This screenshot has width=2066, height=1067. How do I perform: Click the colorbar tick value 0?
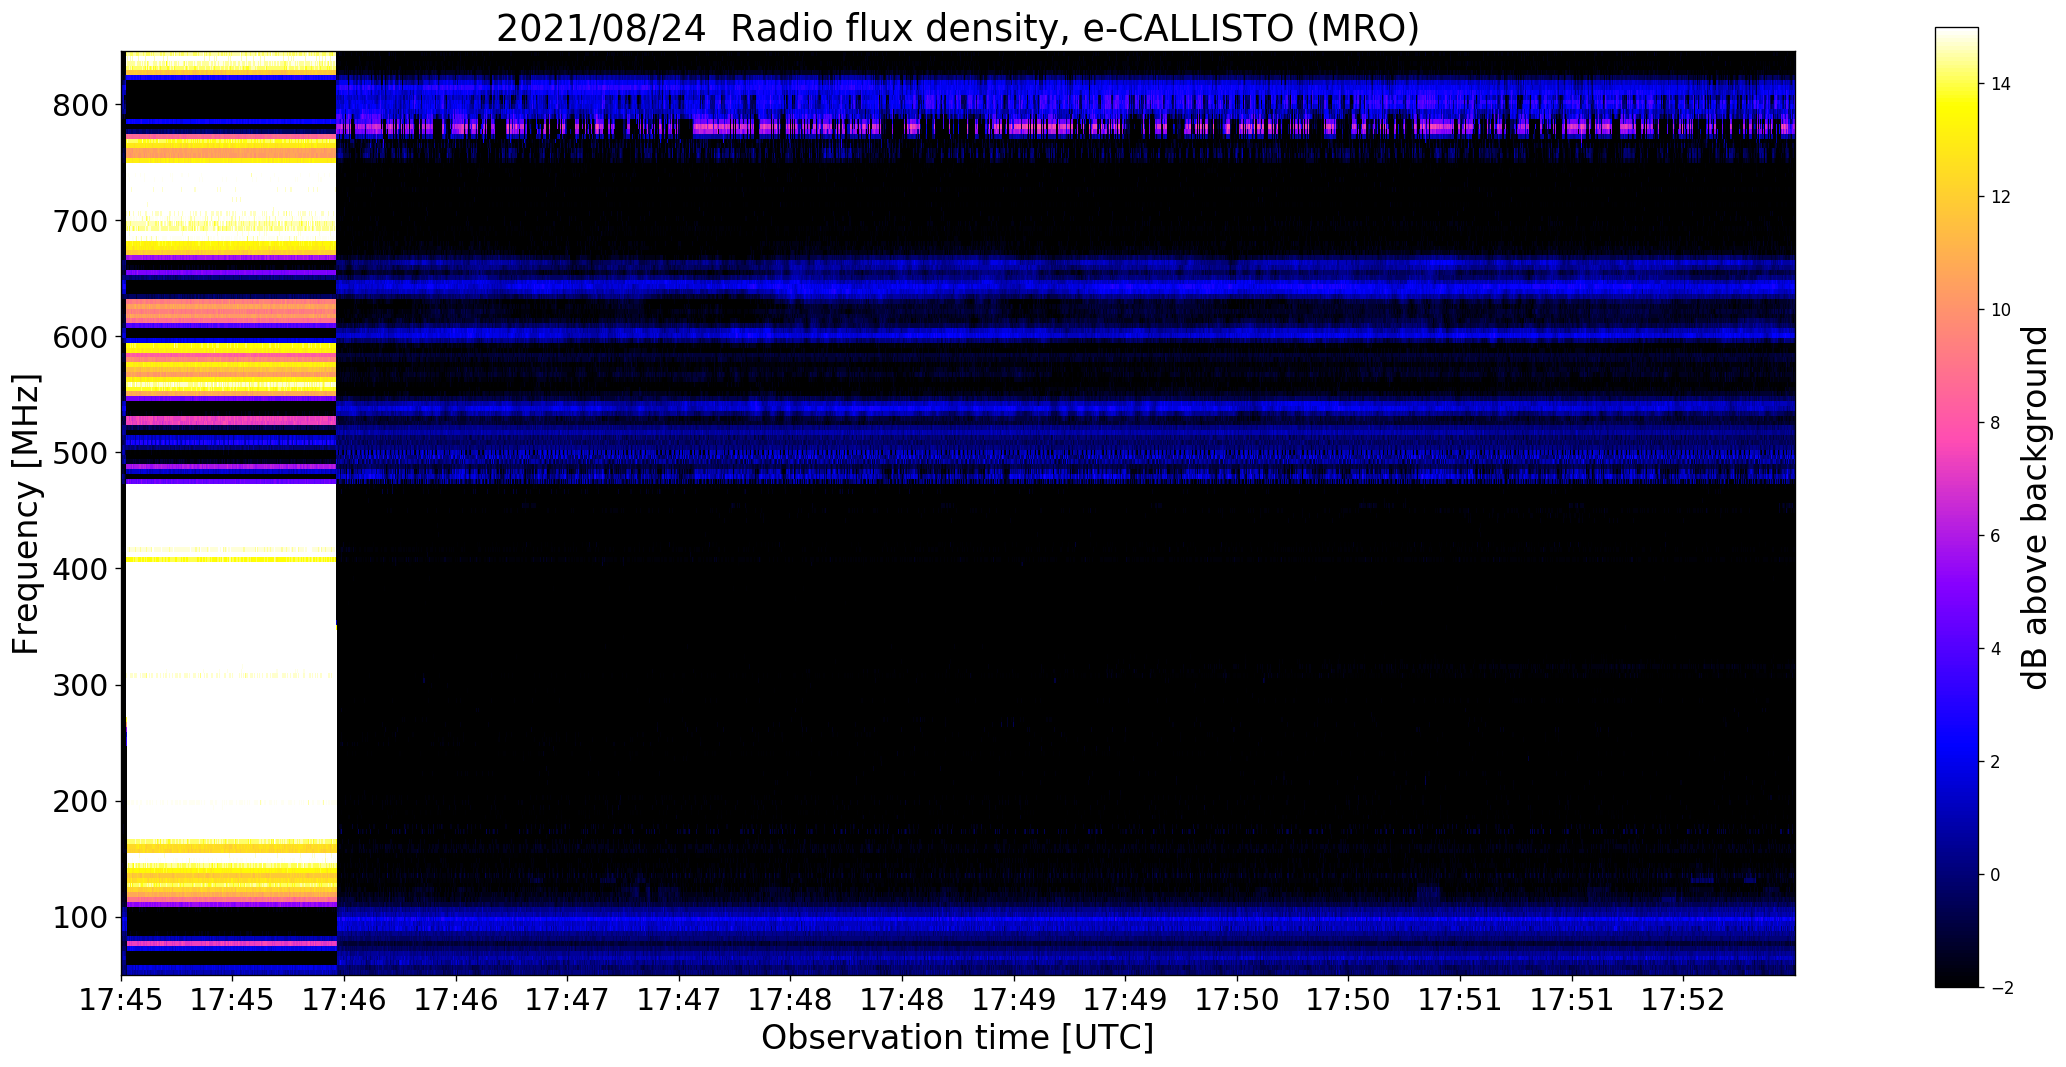click(x=1995, y=875)
